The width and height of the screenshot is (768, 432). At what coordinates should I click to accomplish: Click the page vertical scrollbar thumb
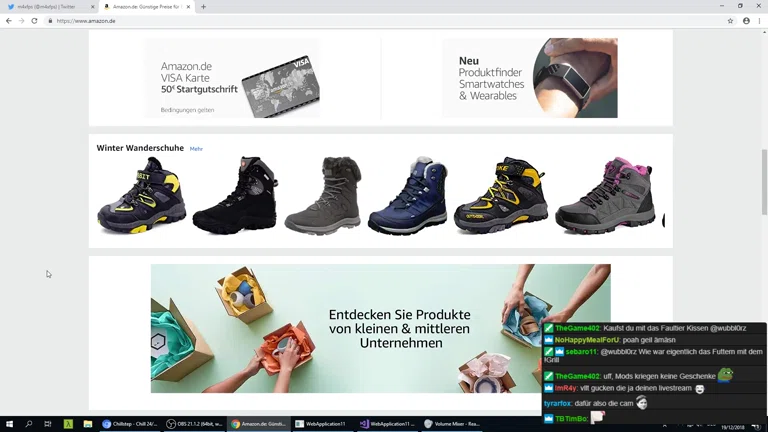coord(764,181)
